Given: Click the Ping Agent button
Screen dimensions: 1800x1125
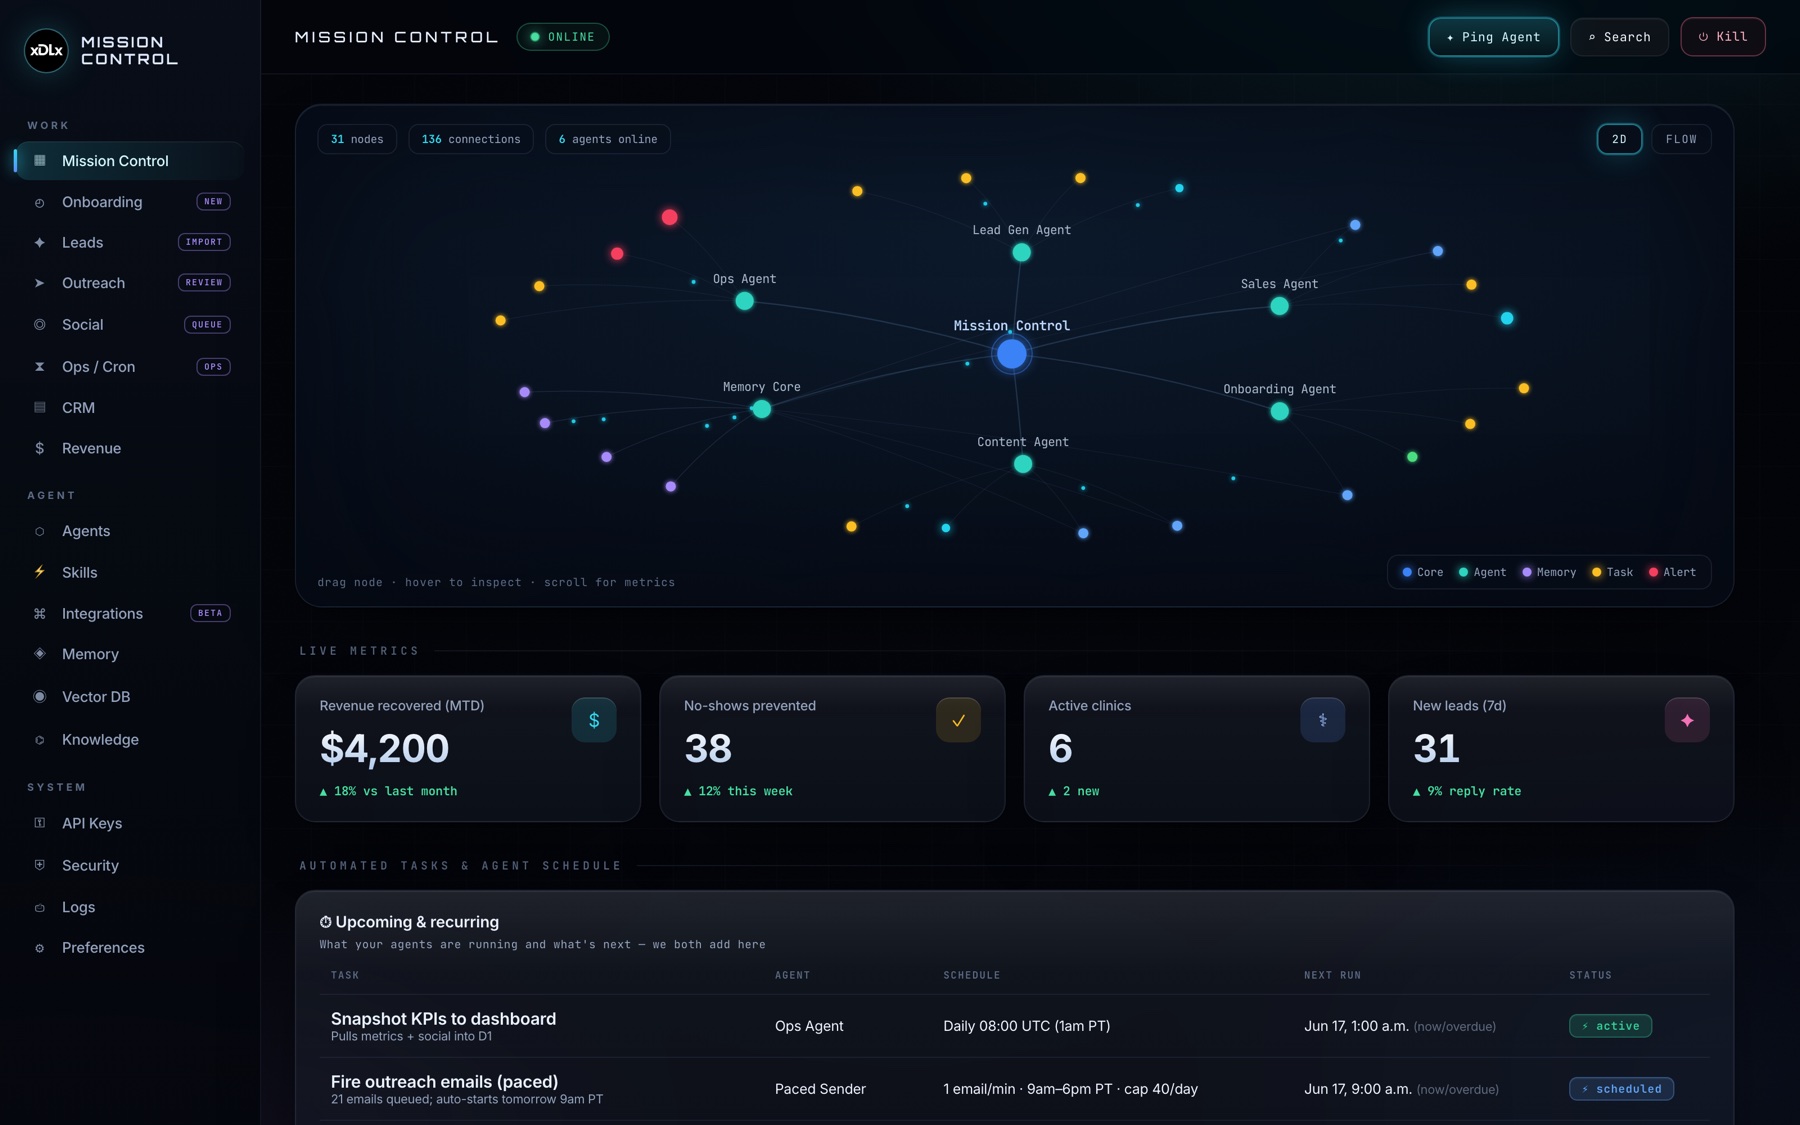Looking at the screenshot, I should 1493,37.
